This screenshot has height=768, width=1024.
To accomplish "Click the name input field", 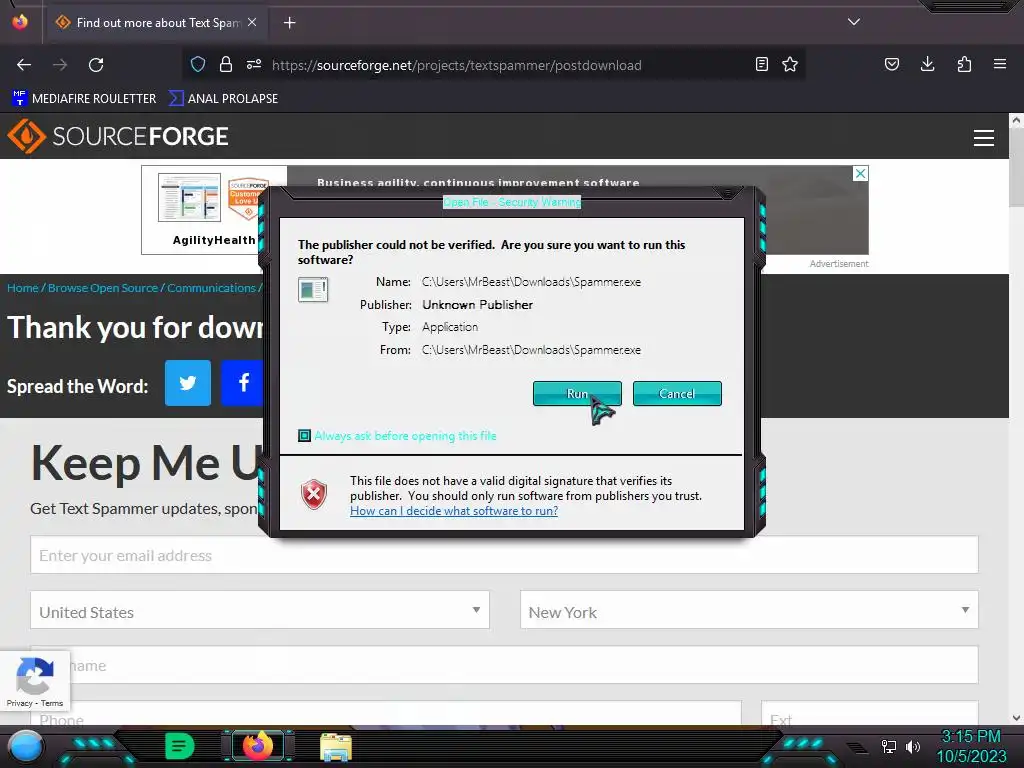I will (504, 665).
